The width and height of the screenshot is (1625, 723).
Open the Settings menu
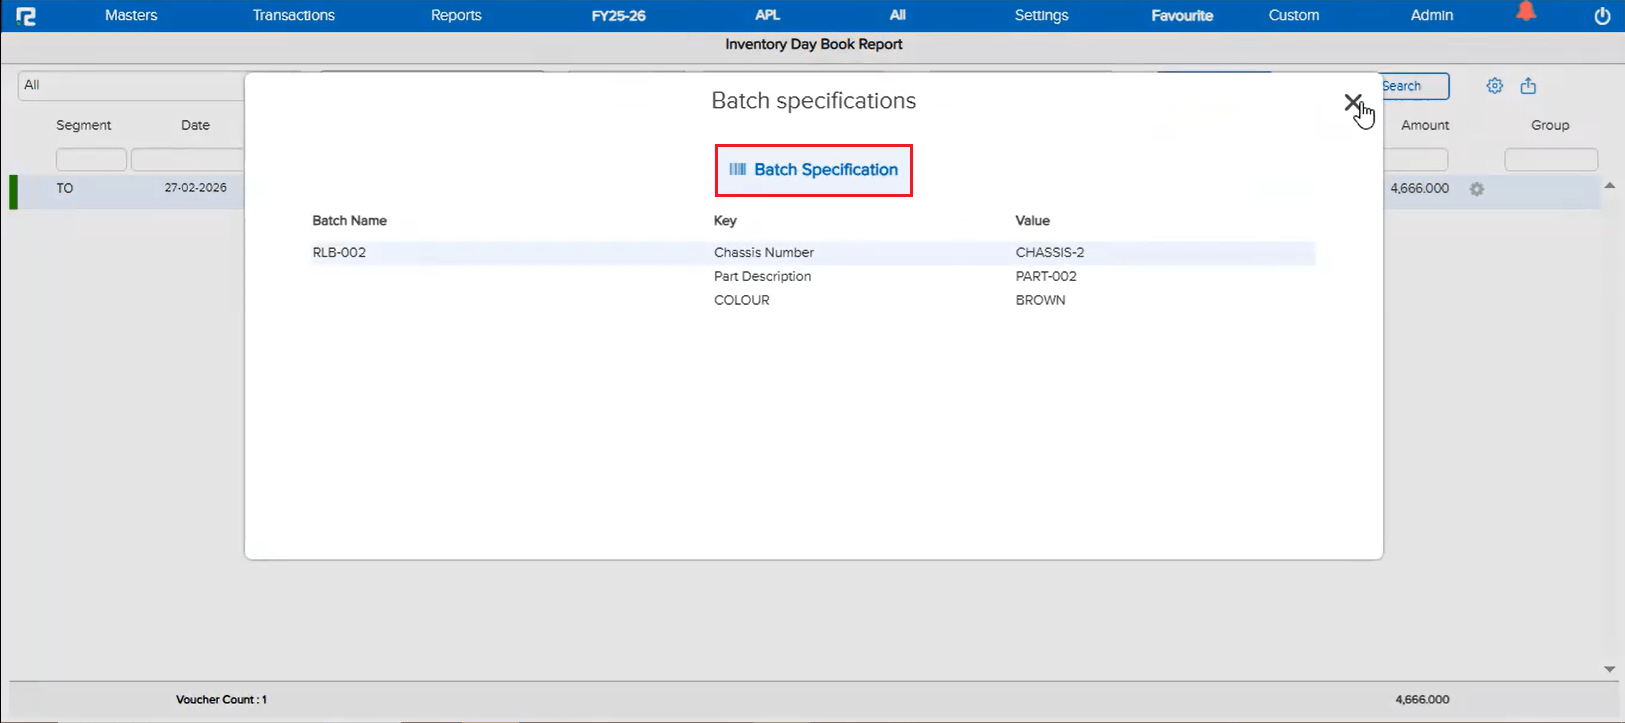(x=1041, y=15)
